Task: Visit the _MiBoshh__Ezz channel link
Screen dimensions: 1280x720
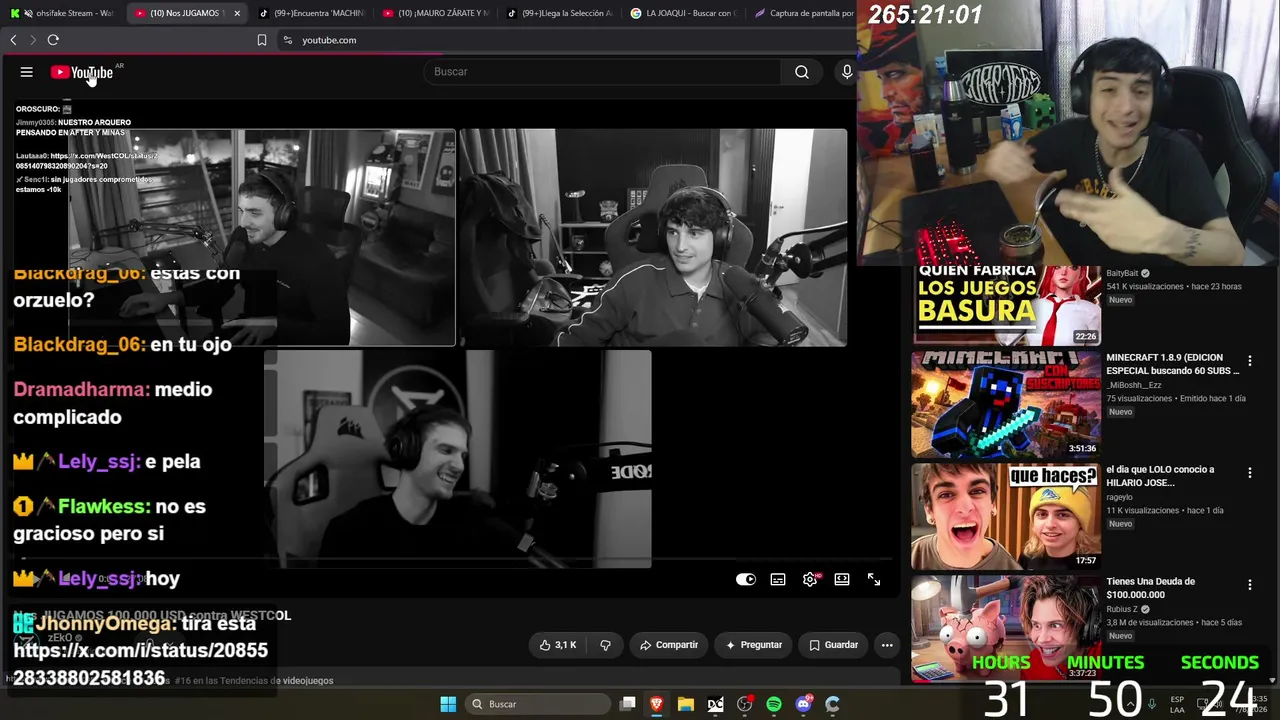Action: [1133, 385]
